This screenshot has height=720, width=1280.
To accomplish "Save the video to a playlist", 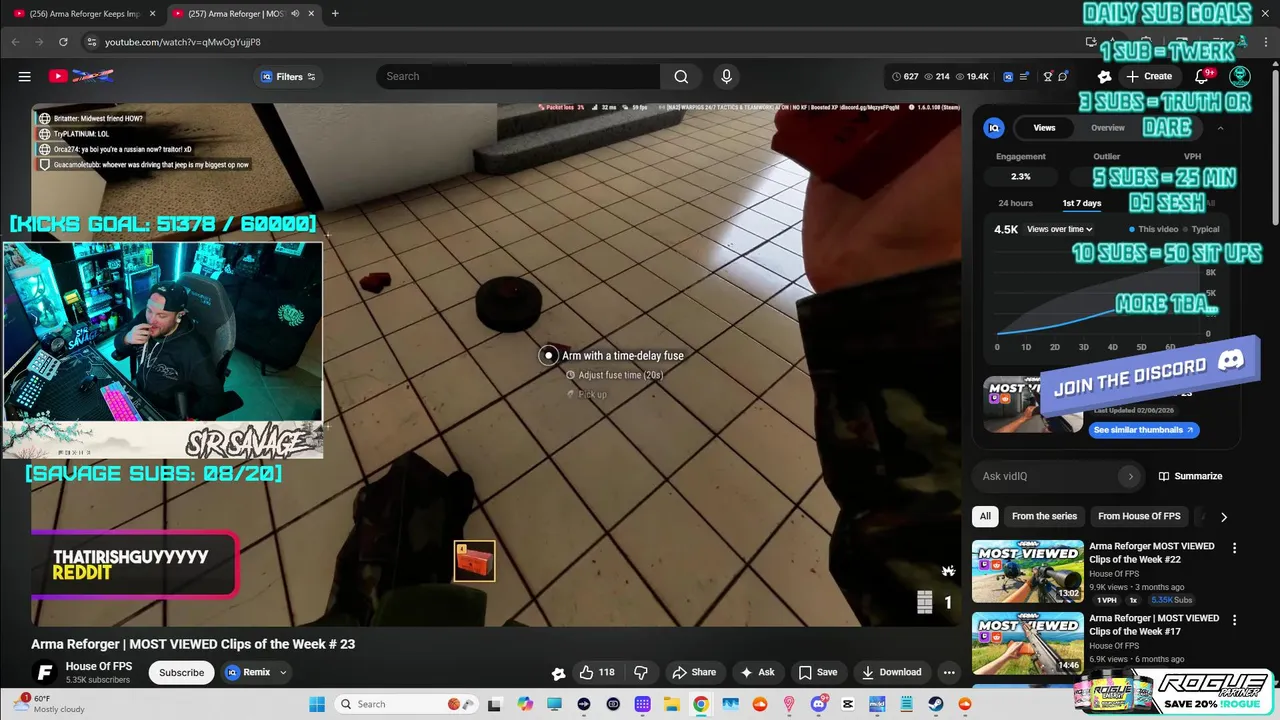I will [x=818, y=672].
